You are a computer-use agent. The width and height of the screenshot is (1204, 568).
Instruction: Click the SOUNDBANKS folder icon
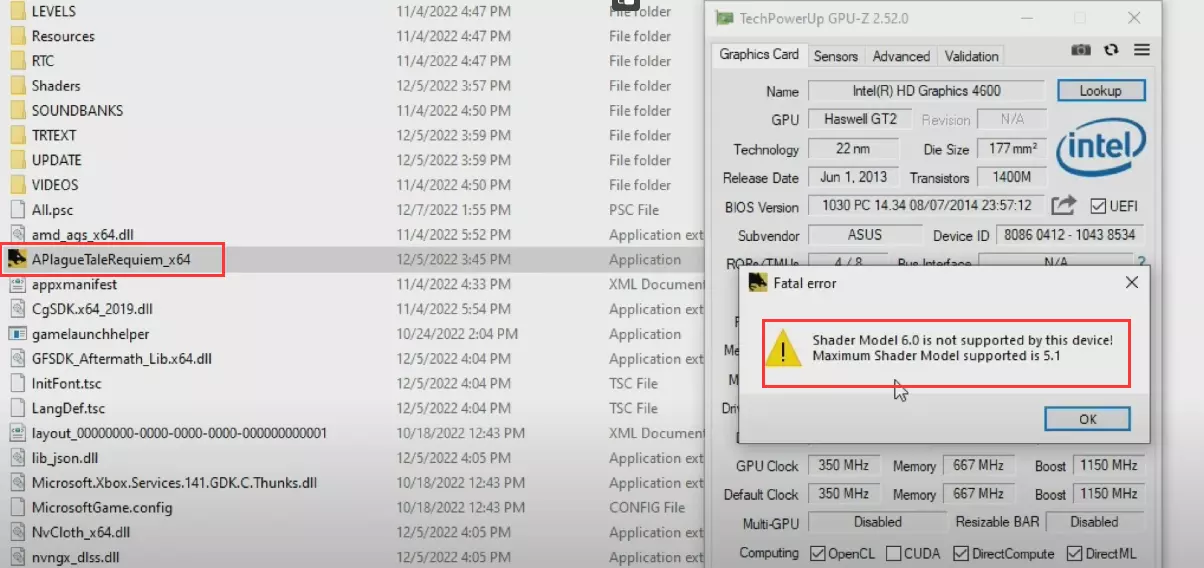17,110
